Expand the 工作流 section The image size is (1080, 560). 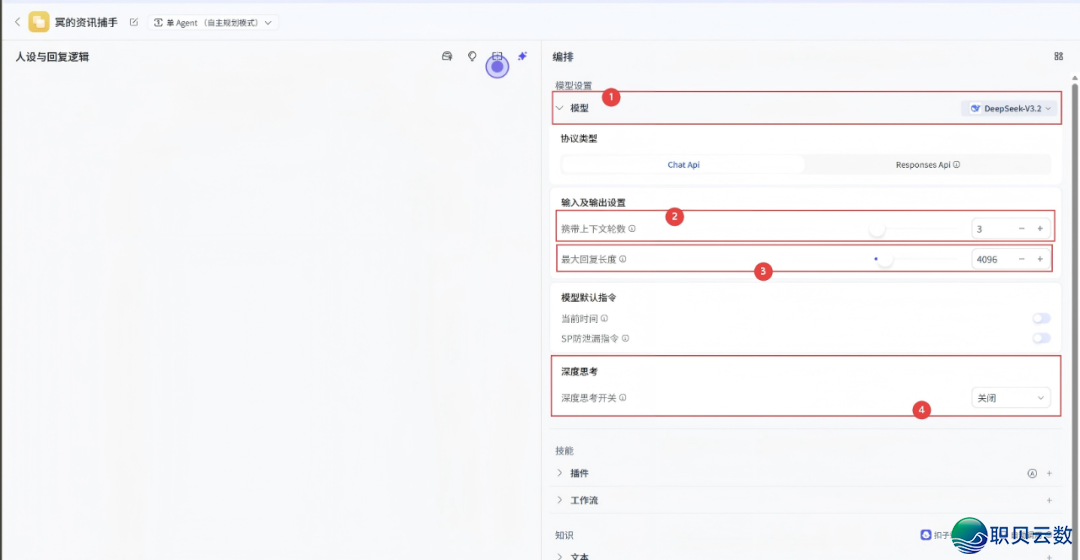[x=560, y=500]
